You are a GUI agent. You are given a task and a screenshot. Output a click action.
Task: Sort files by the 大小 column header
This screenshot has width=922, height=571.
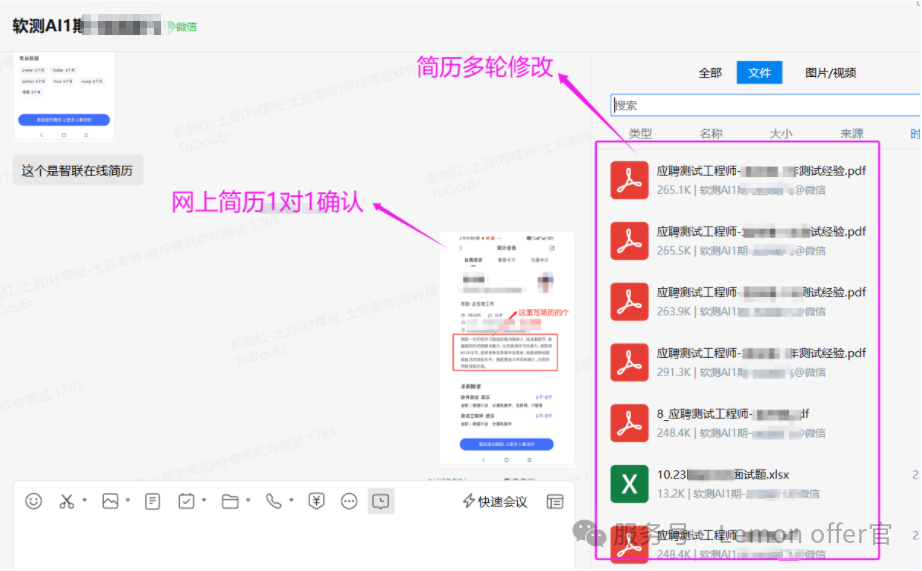(x=781, y=134)
